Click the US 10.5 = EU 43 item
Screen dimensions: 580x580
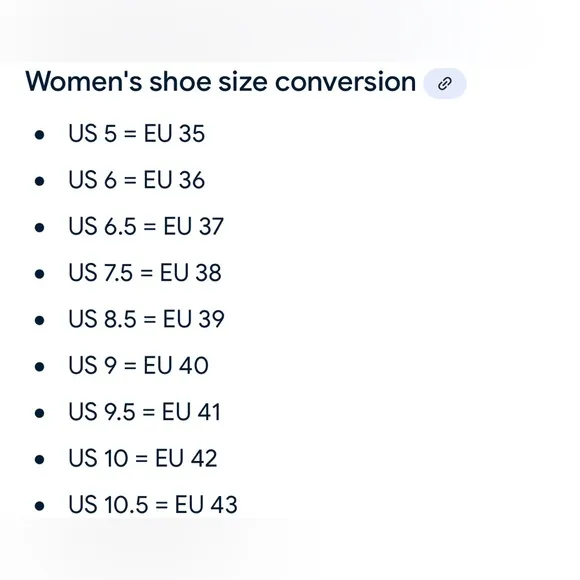(x=153, y=505)
